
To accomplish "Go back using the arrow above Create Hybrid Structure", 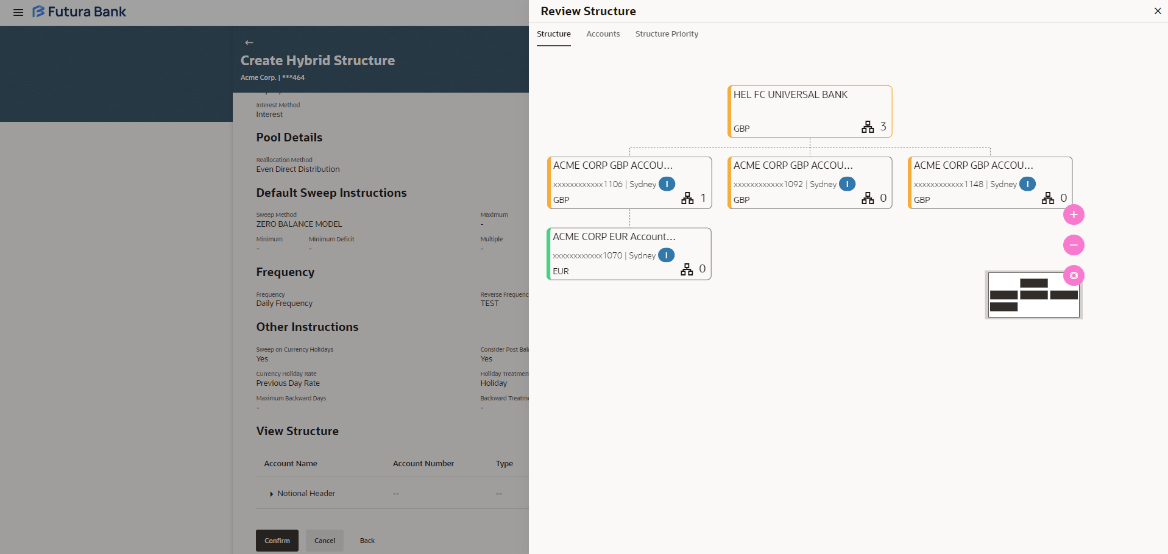I will [249, 42].
